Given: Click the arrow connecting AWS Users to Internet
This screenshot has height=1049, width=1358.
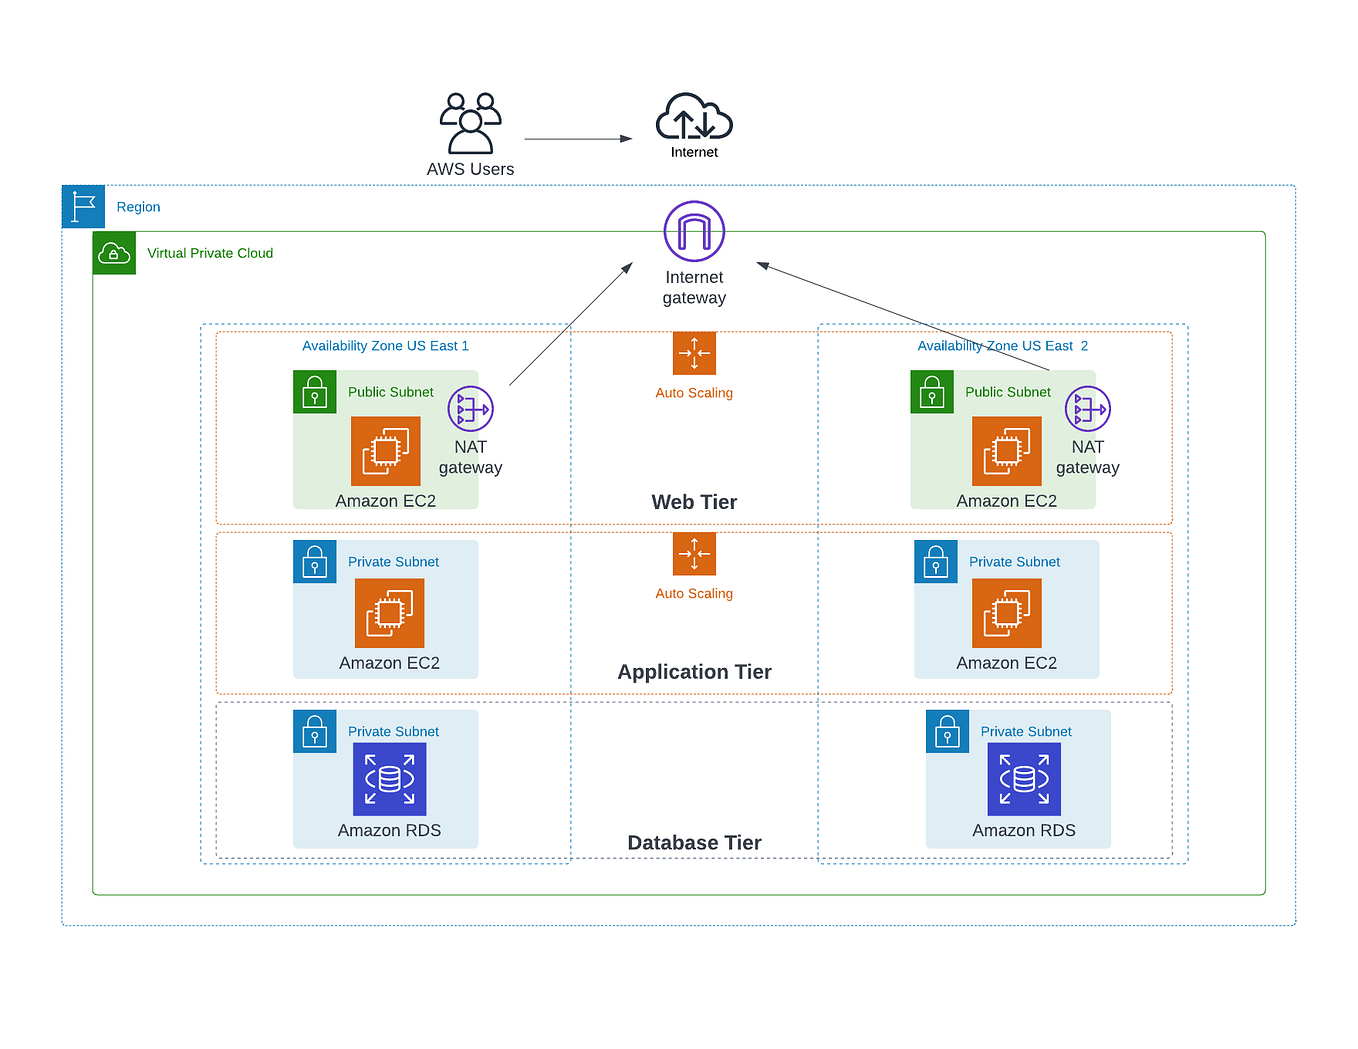Looking at the screenshot, I should click(x=578, y=138).
